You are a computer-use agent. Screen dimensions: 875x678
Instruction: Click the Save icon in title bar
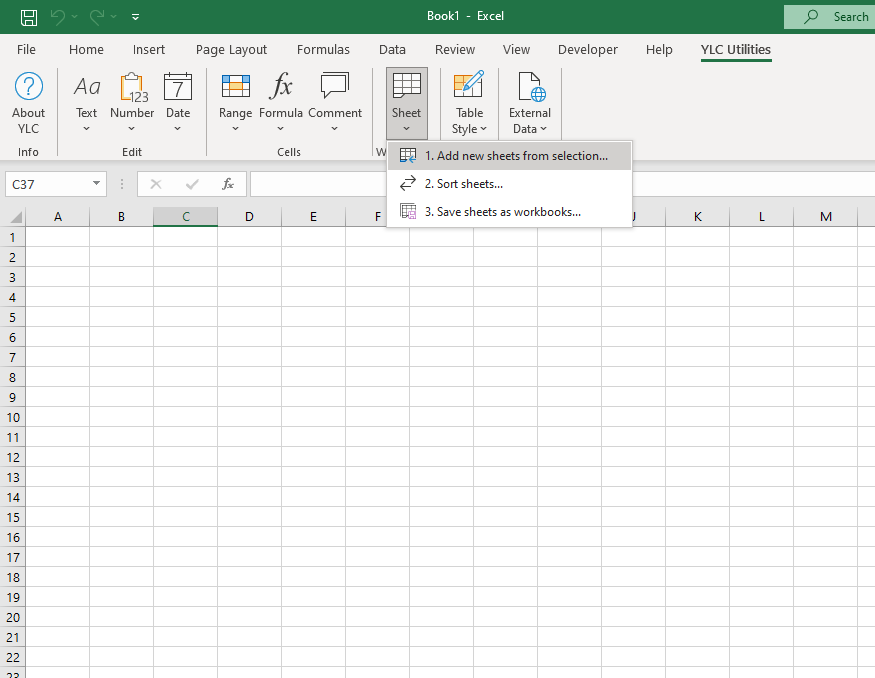(29, 17)
